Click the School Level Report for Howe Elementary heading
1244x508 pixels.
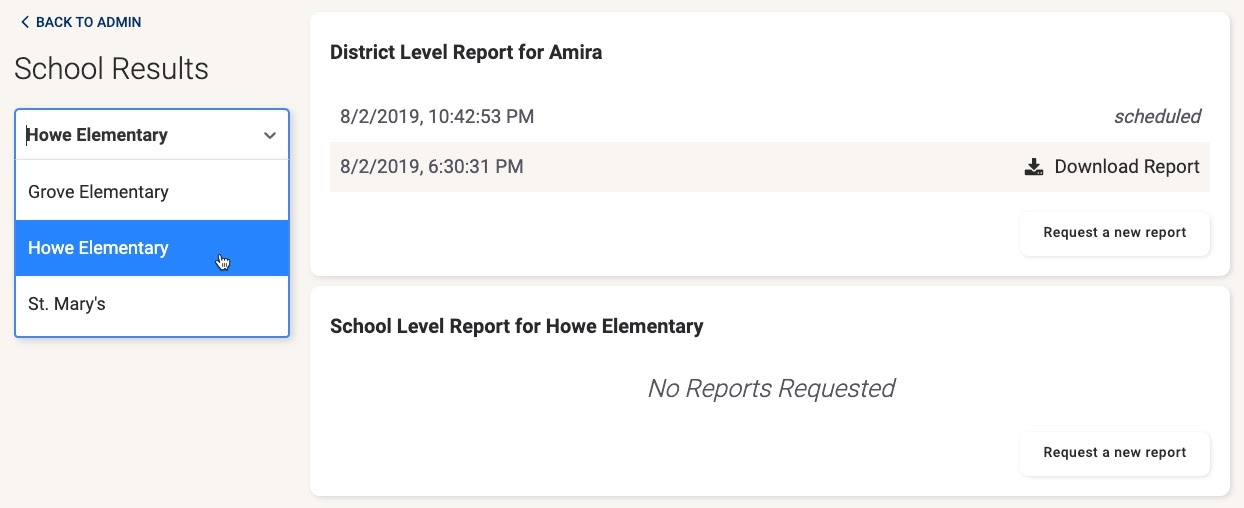(x=517, y=326)
